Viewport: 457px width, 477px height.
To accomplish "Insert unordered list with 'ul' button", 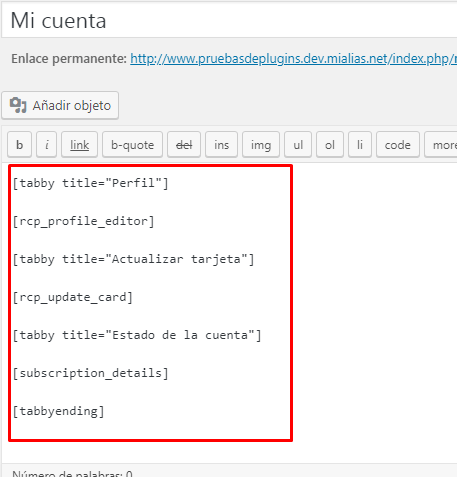I will [298, 145].
